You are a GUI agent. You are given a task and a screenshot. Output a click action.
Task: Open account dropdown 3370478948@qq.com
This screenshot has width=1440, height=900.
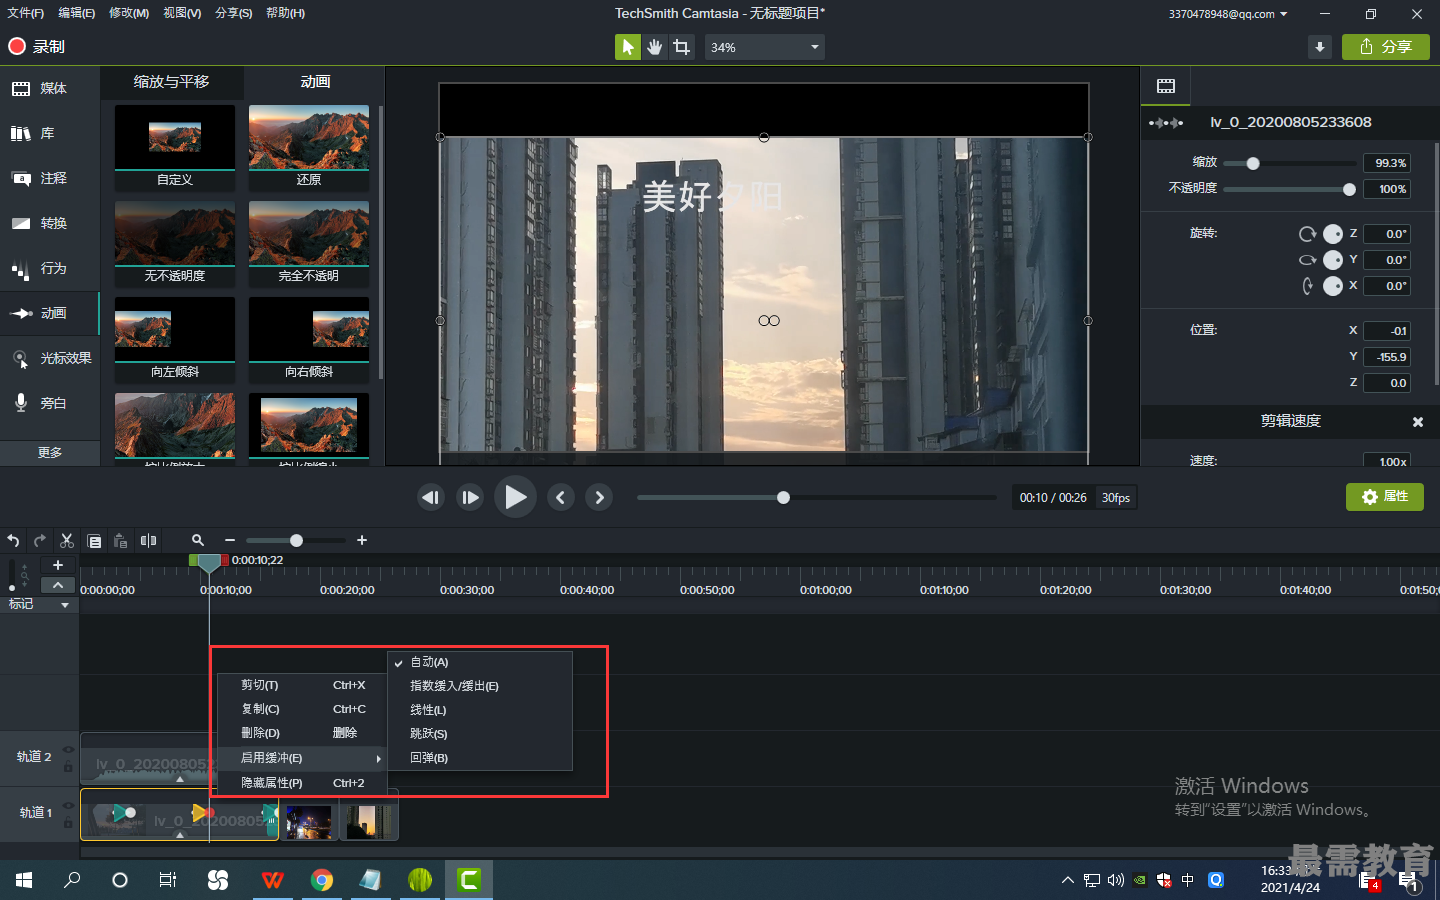coord(1228,14)
